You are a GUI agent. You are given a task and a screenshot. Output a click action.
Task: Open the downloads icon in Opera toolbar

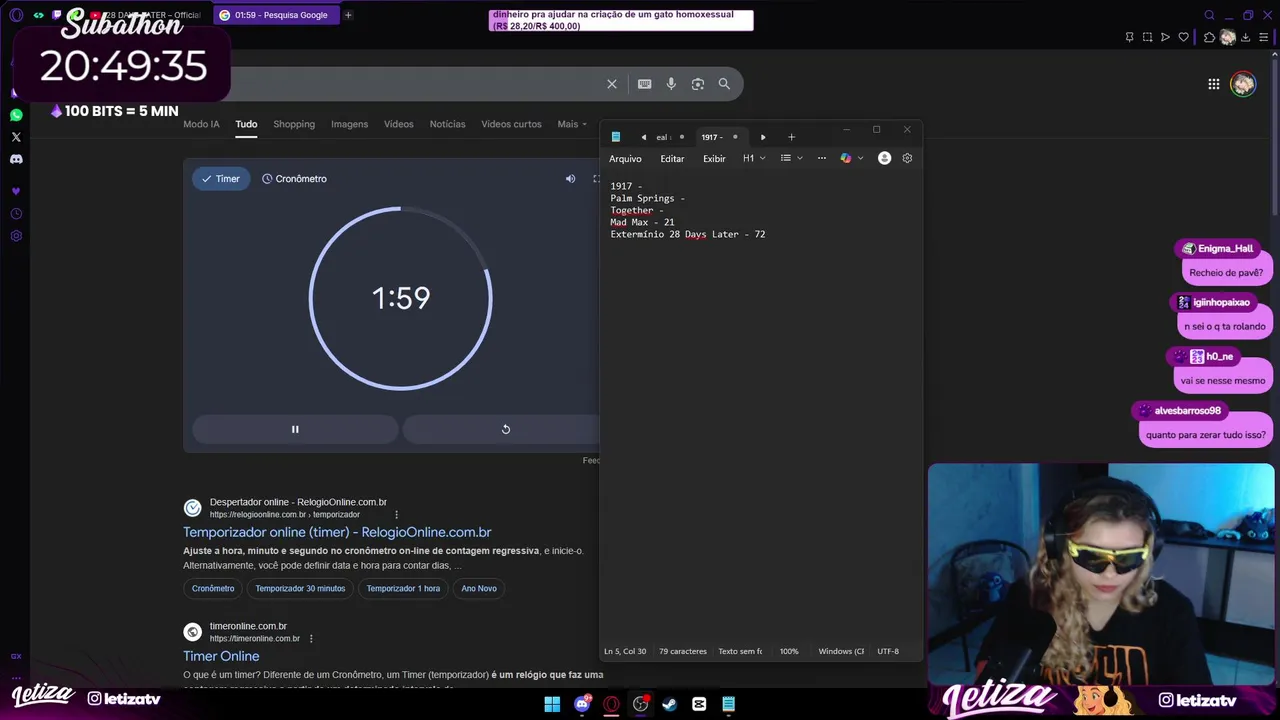(1246, 37)
